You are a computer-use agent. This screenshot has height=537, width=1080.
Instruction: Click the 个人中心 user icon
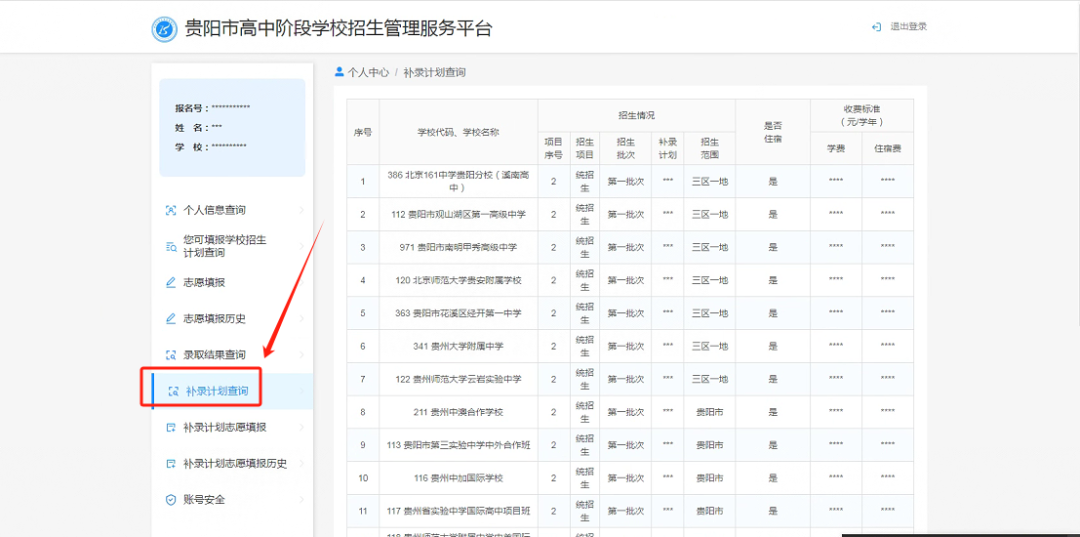339,72
